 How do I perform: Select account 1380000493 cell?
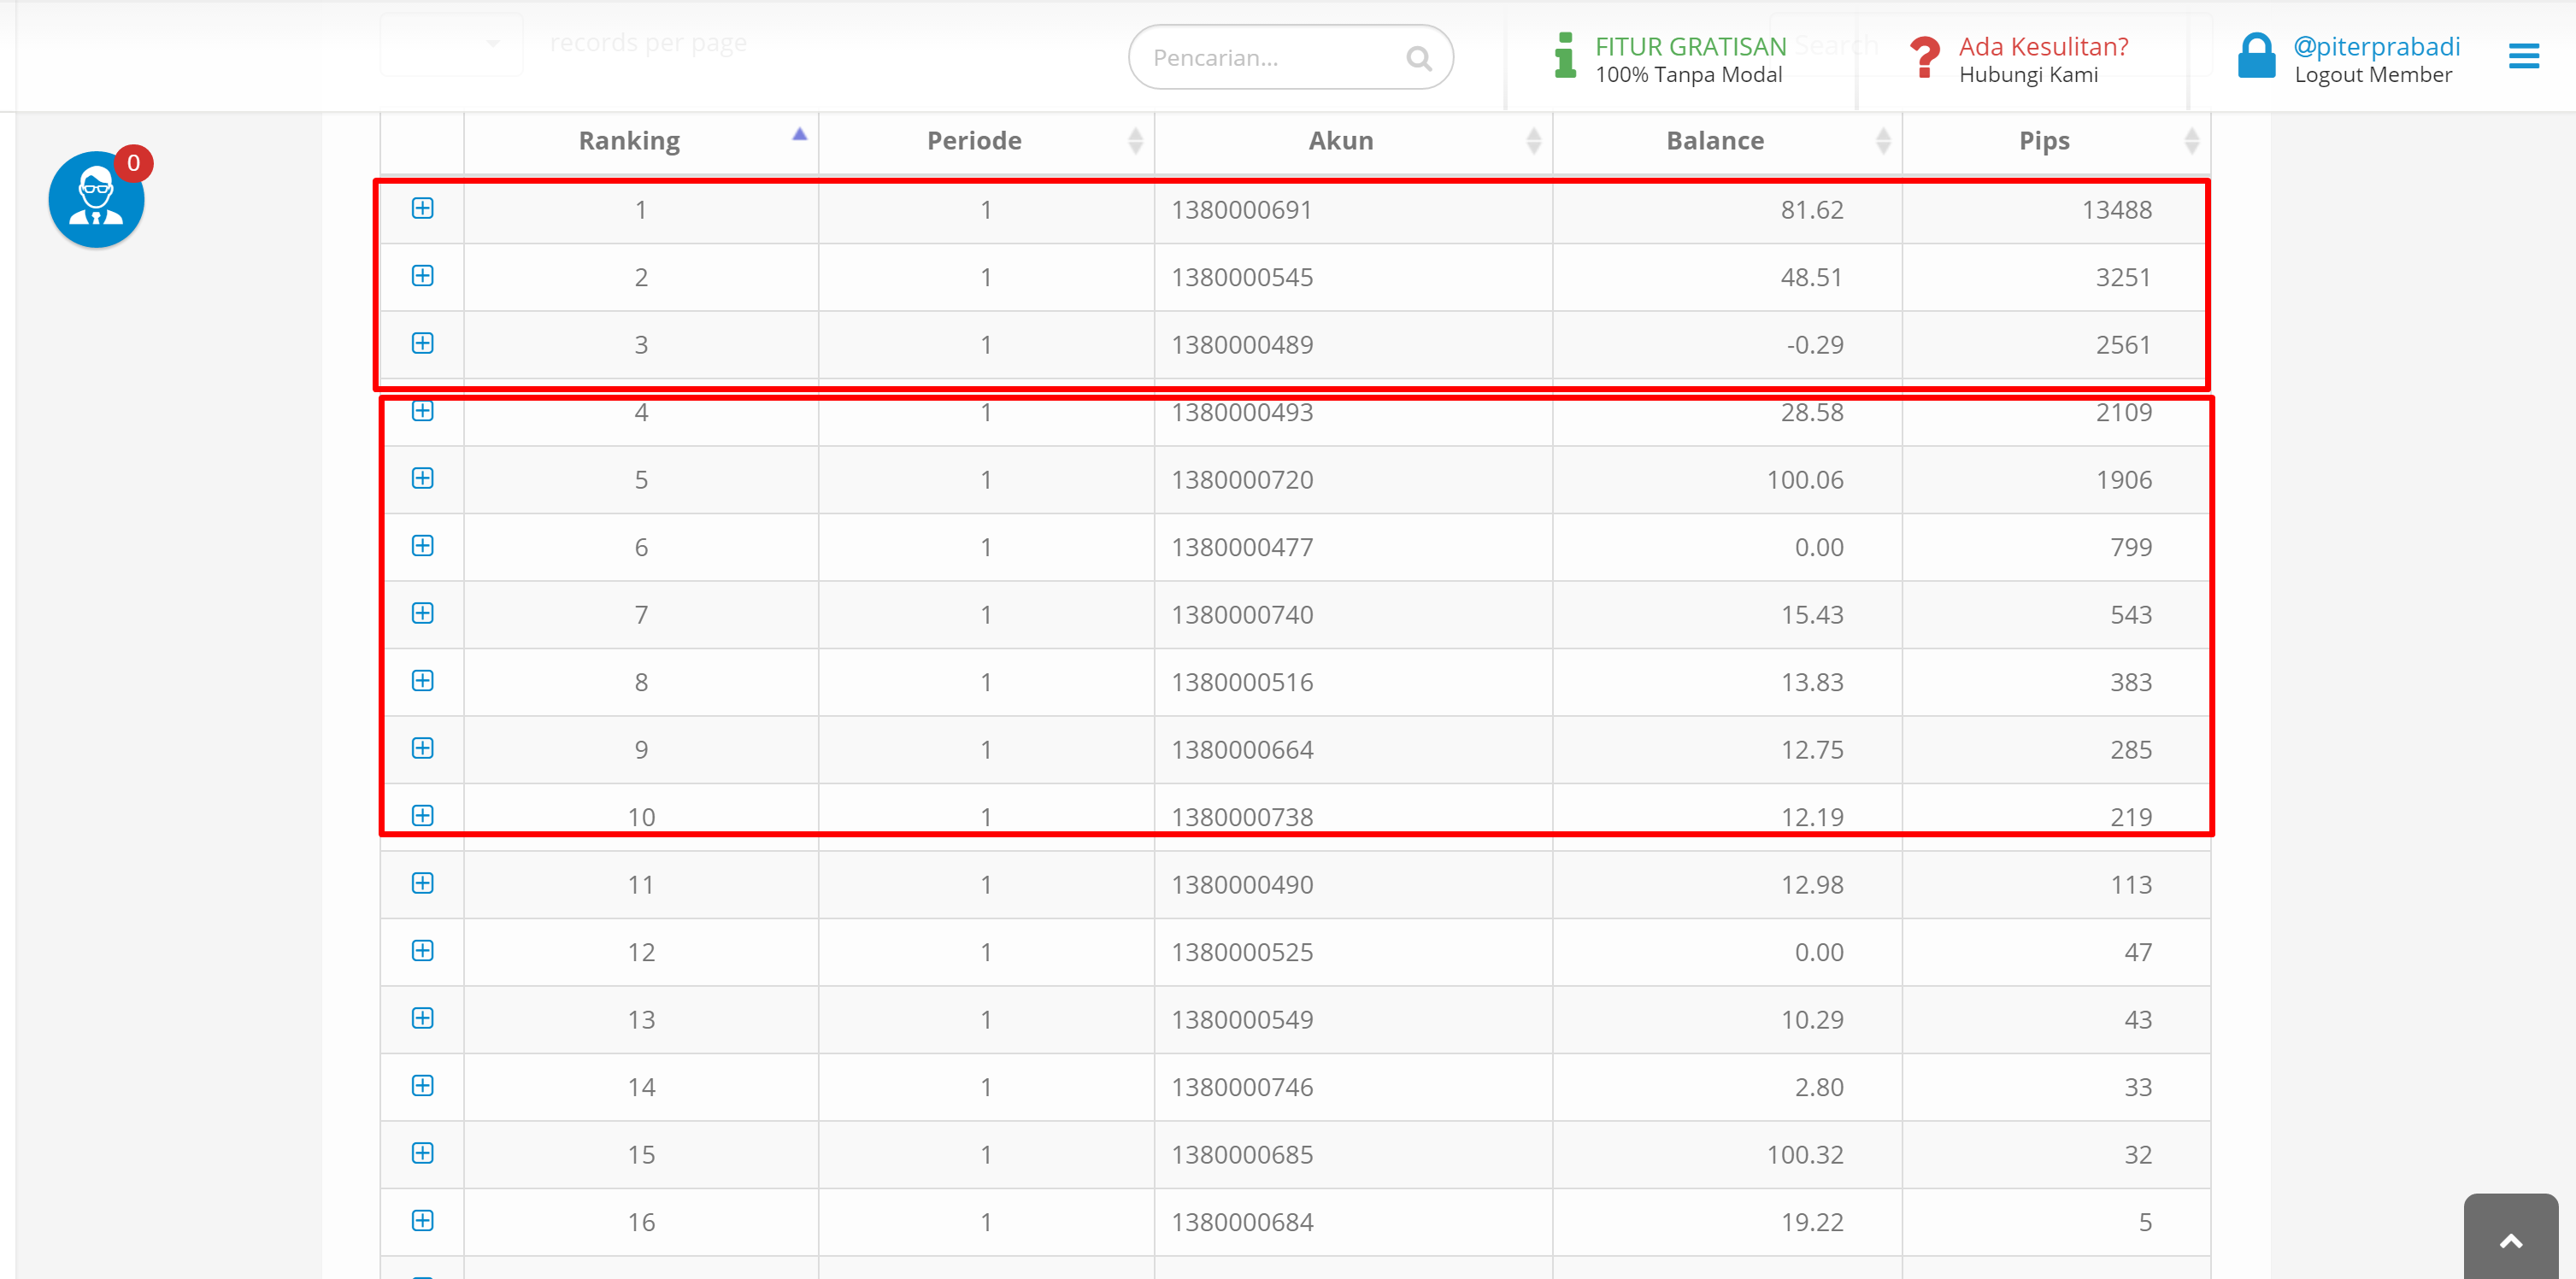[1353, 412]
